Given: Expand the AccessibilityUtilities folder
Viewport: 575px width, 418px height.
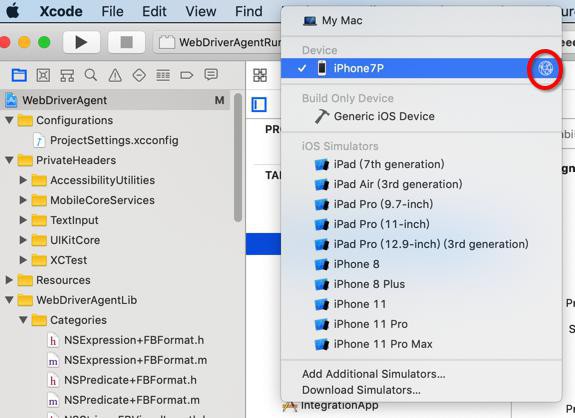Looking at the screenshot, I should coord(23,180).
